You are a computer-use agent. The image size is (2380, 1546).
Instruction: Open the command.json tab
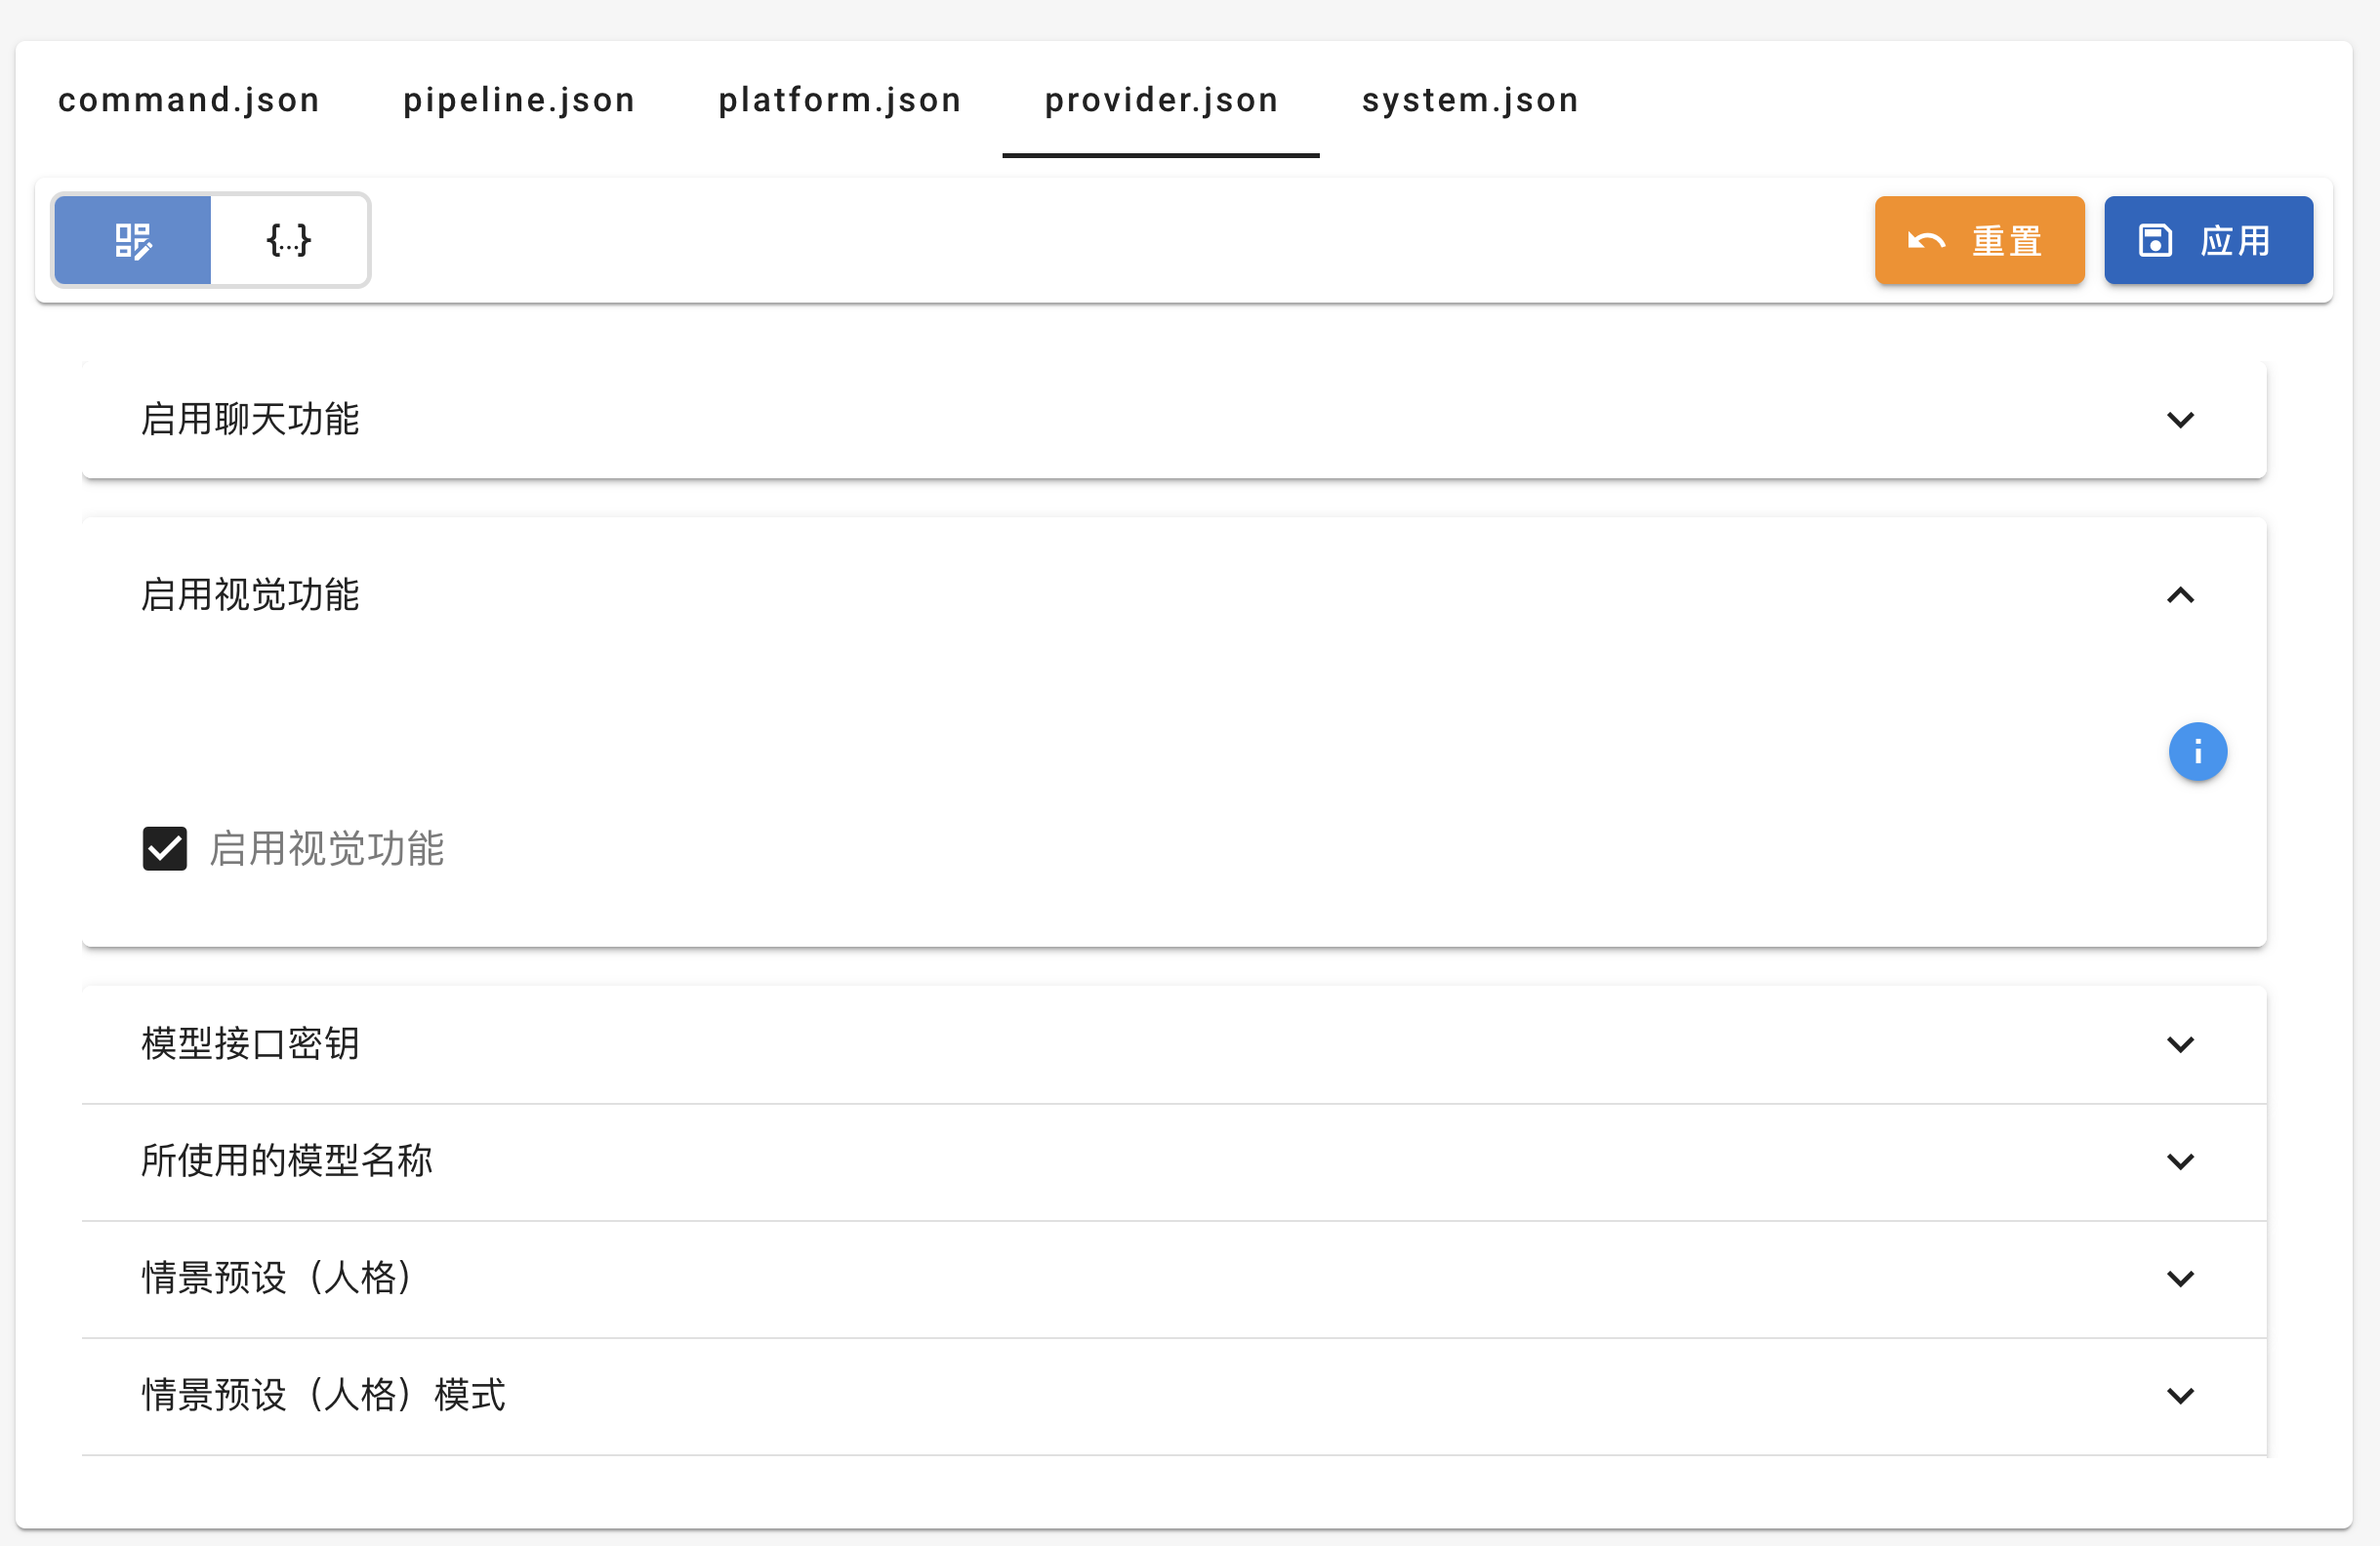[189, 100]
